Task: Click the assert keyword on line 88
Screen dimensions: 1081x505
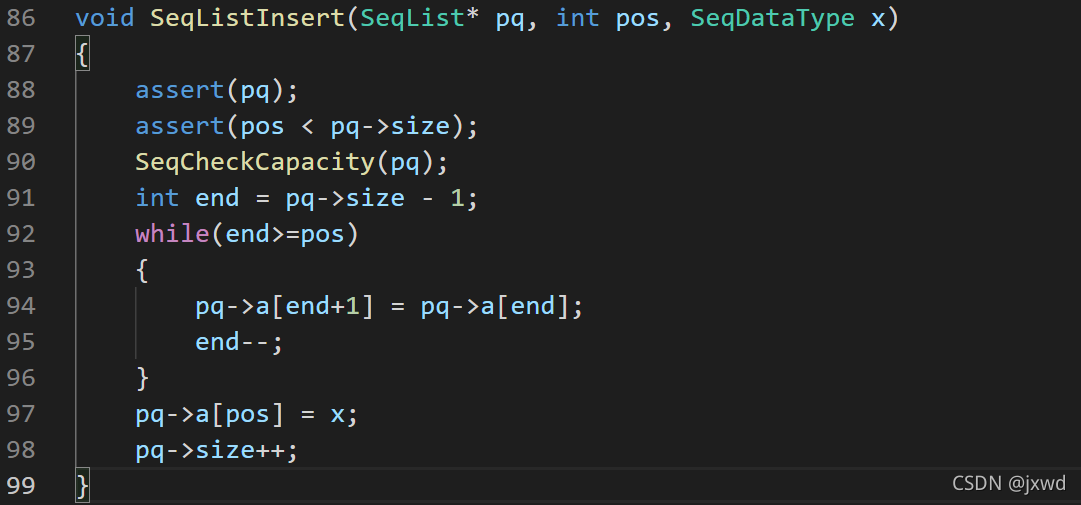Action: (x=180, y=90)
